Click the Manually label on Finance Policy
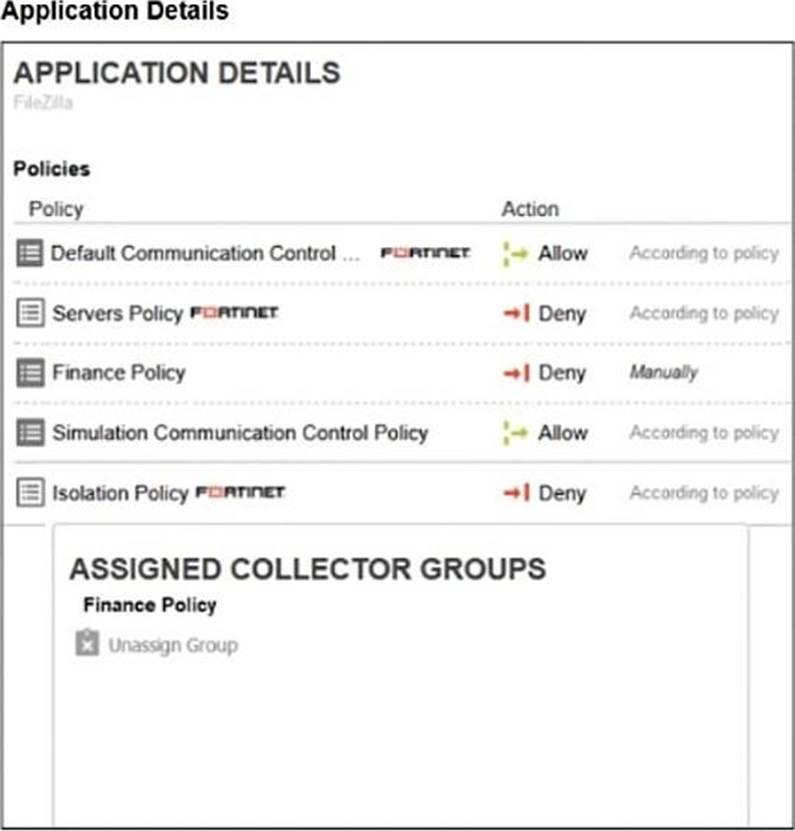Image resolution: width=795 pixels, height=831 pixels. (663, 373)
